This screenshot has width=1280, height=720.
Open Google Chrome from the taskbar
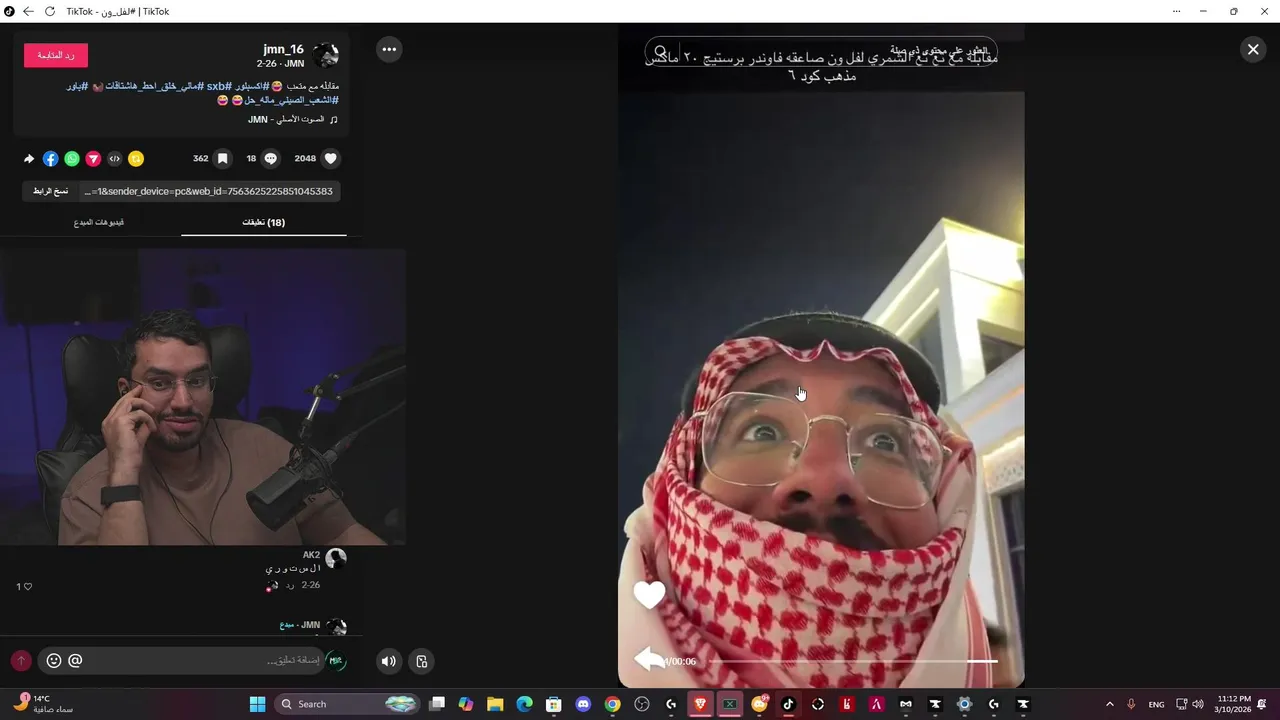[x=612, y=704]
